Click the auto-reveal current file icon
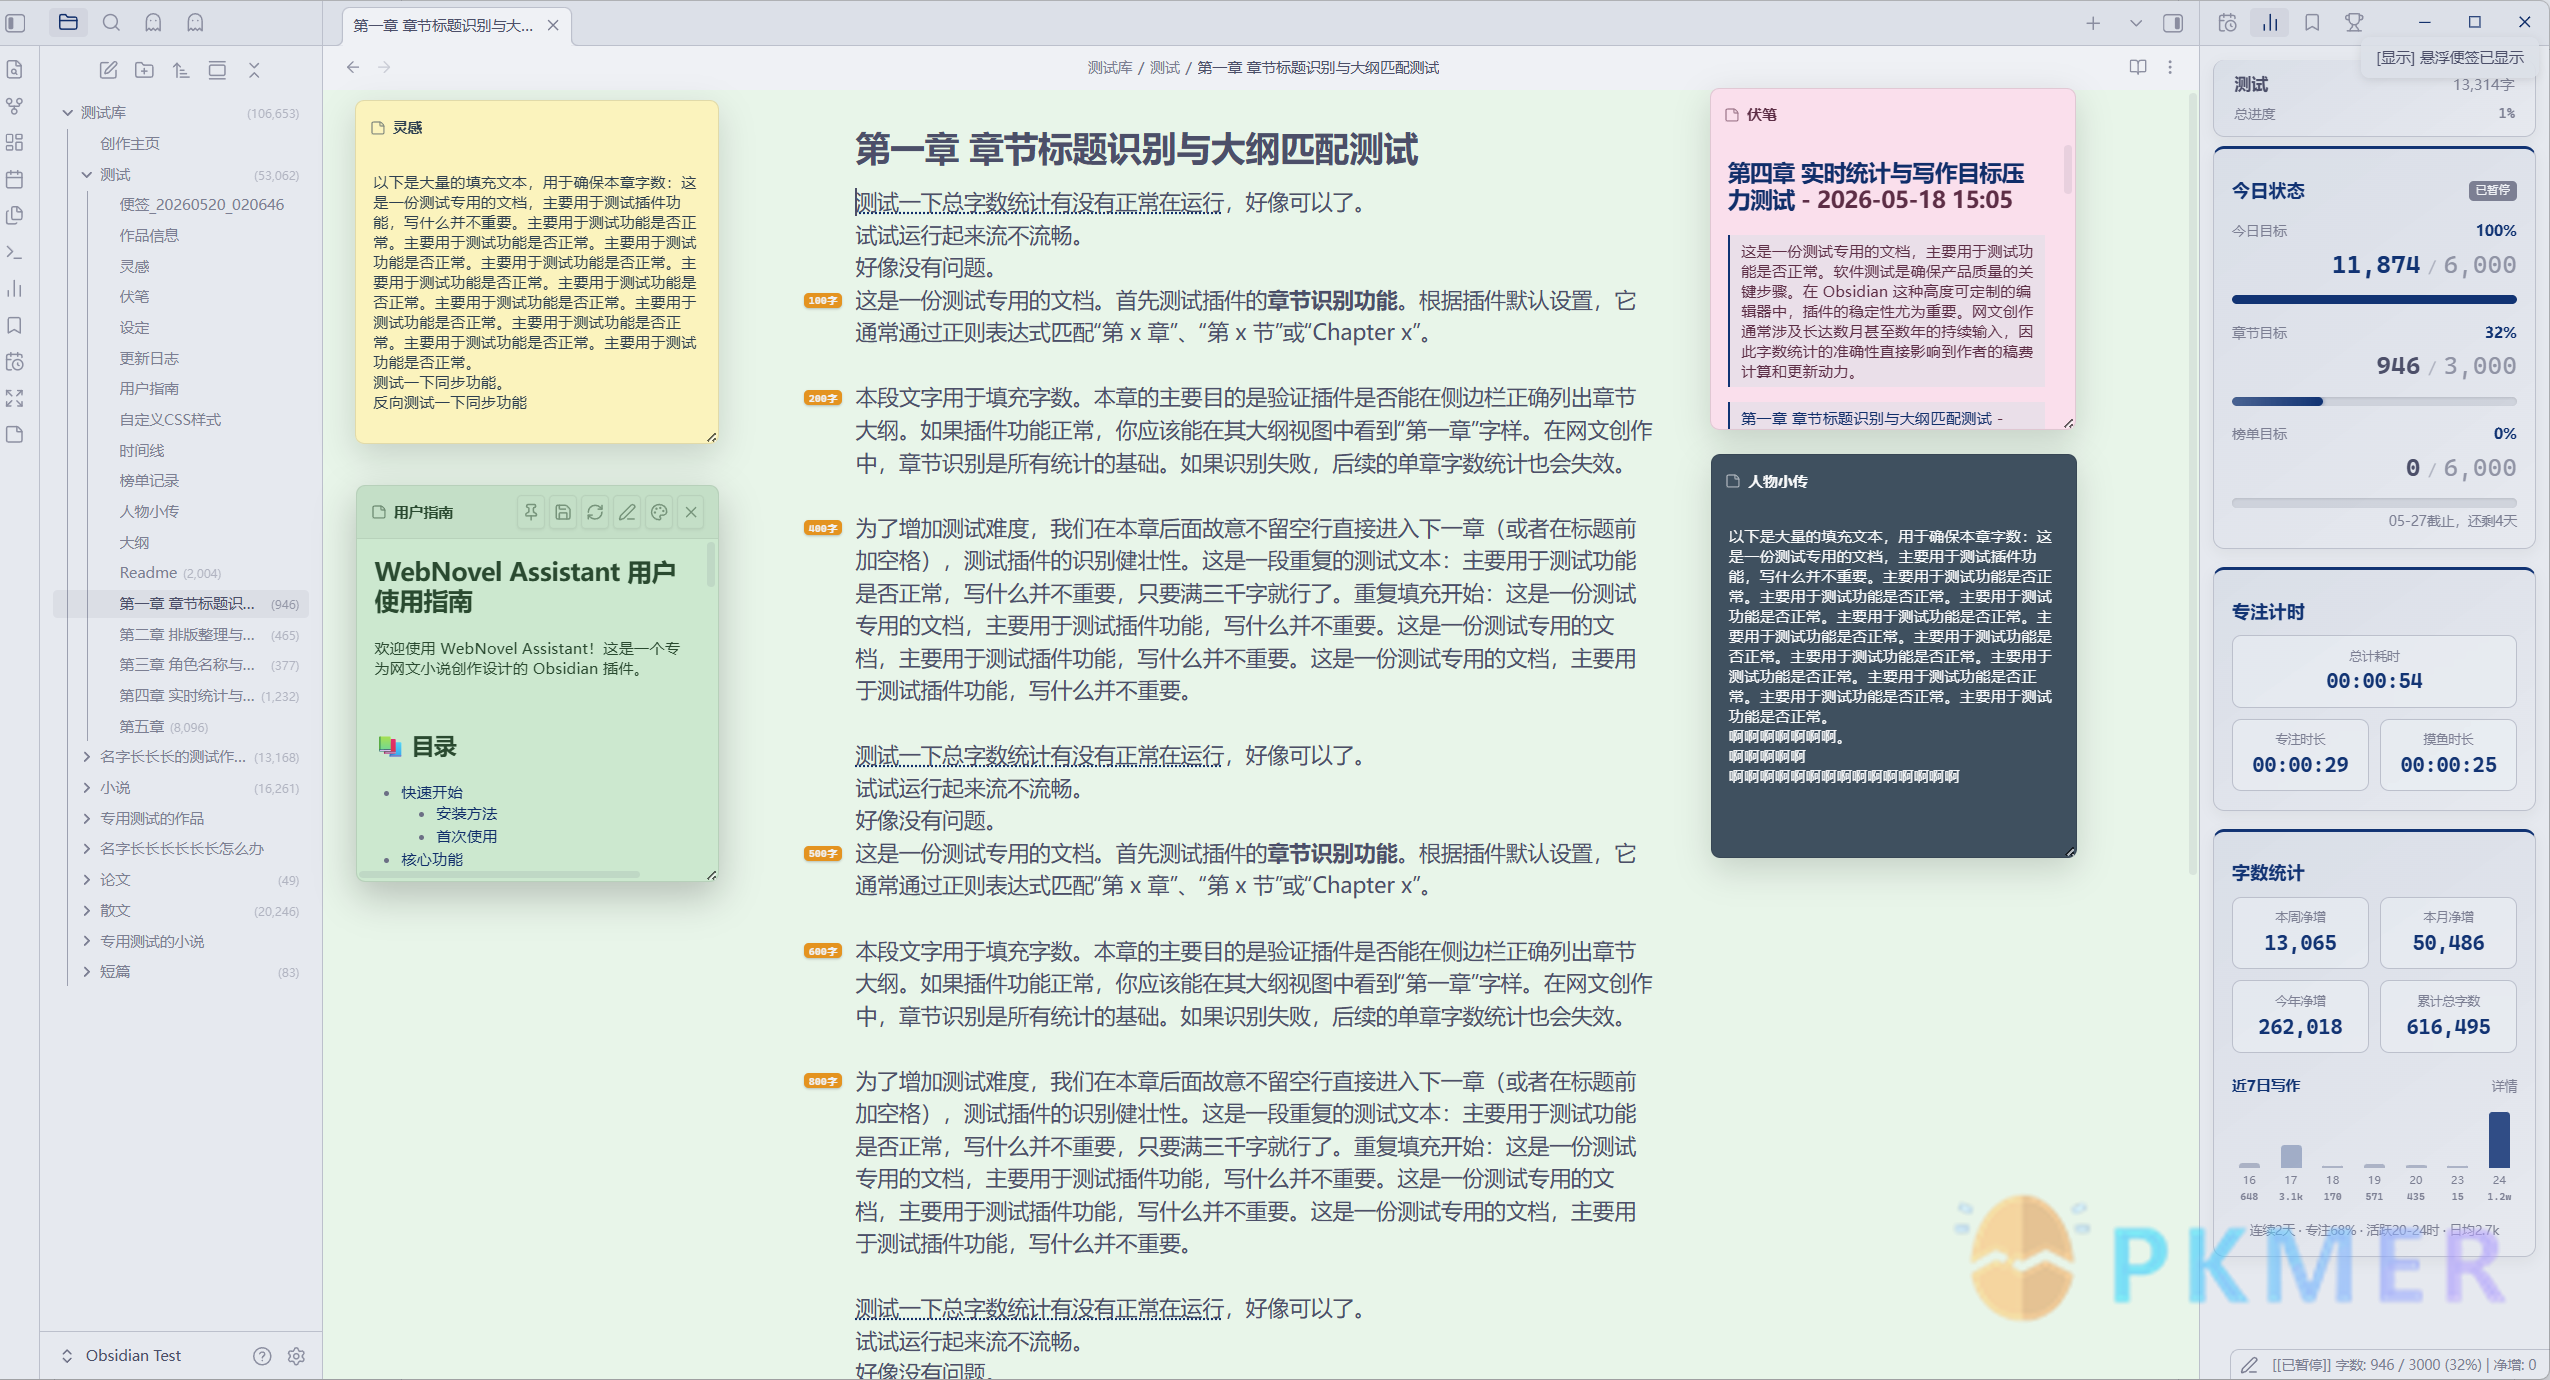 pos(217,70)
